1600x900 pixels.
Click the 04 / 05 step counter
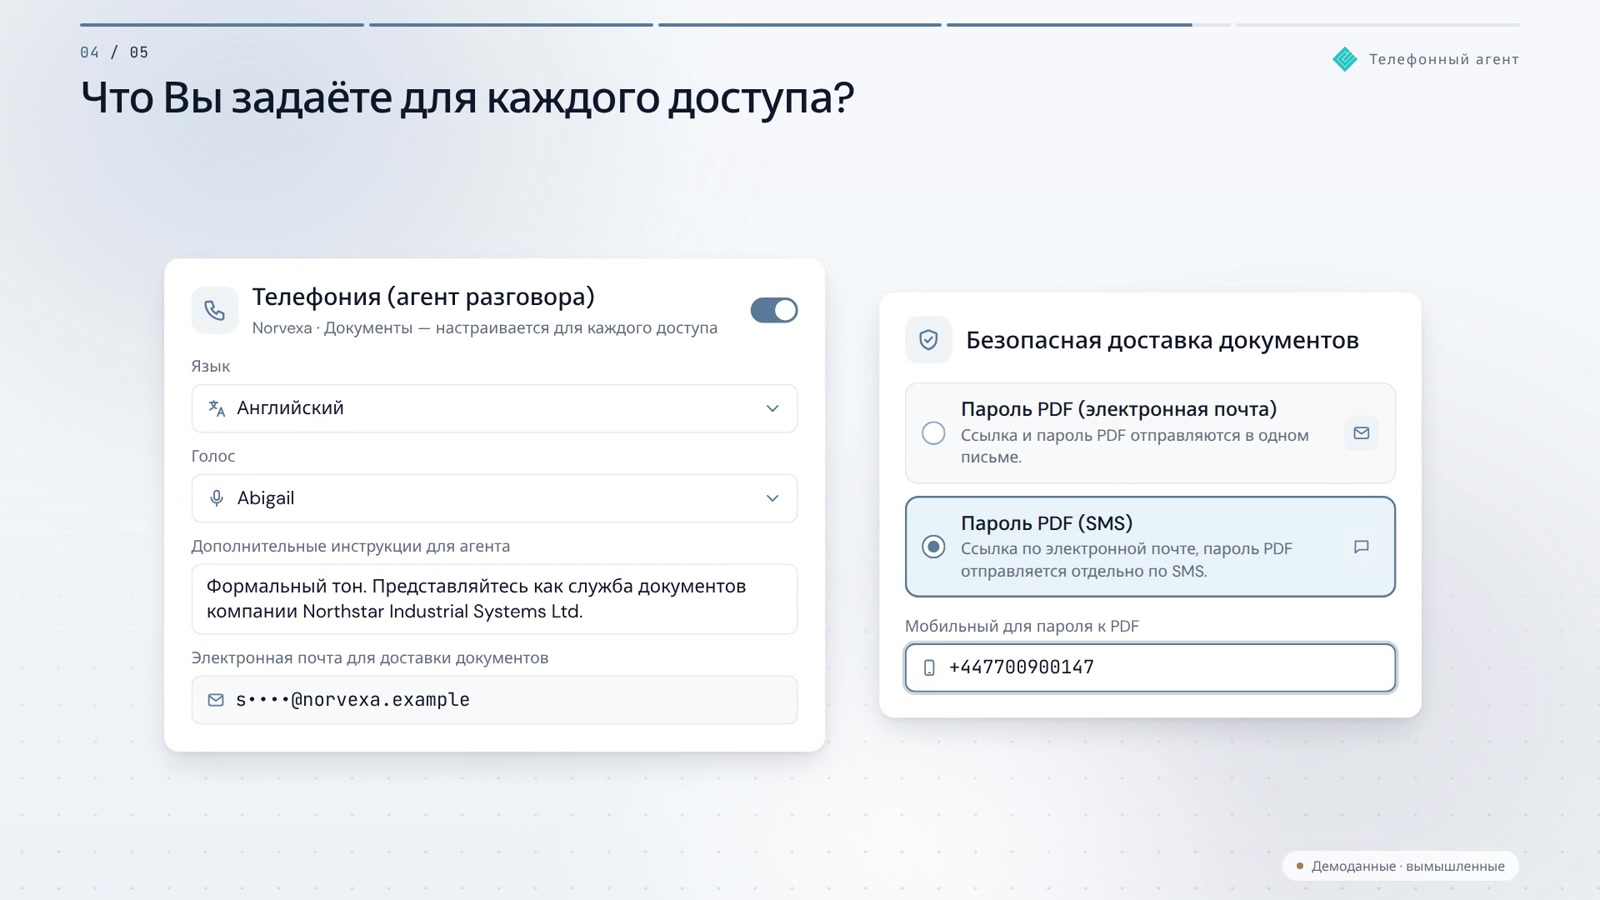coord(114,52)
